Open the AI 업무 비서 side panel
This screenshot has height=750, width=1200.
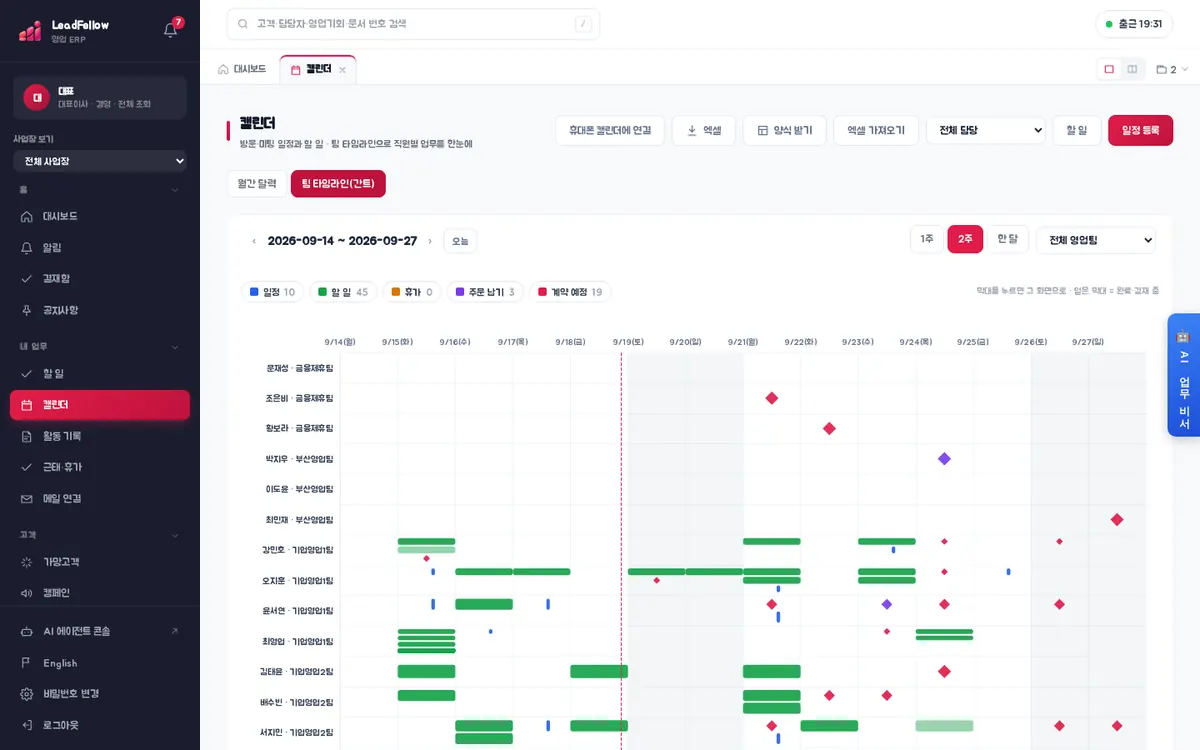tap(1184, 375)
